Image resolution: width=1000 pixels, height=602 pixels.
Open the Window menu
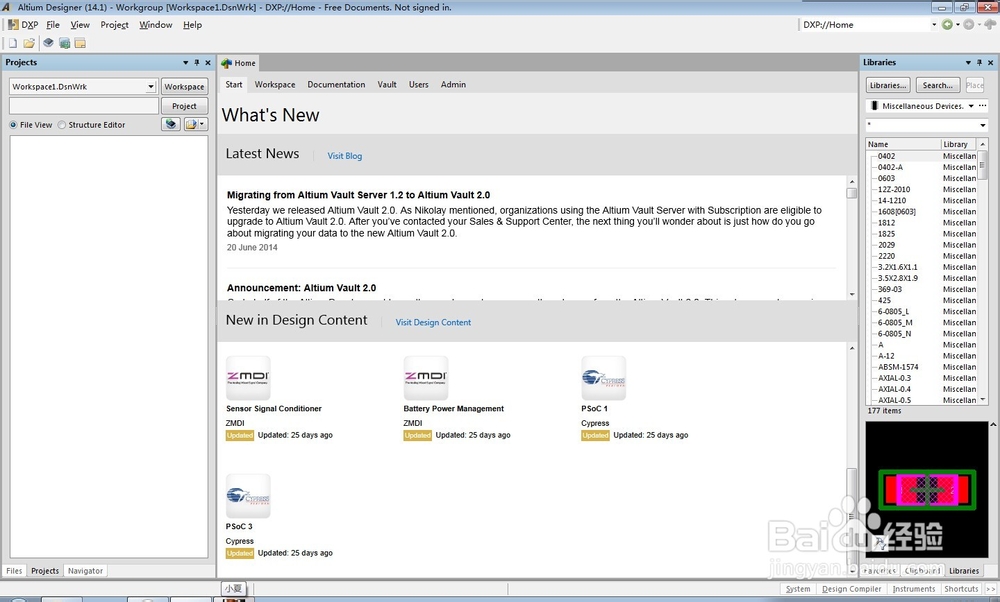[x=156, y=25]
